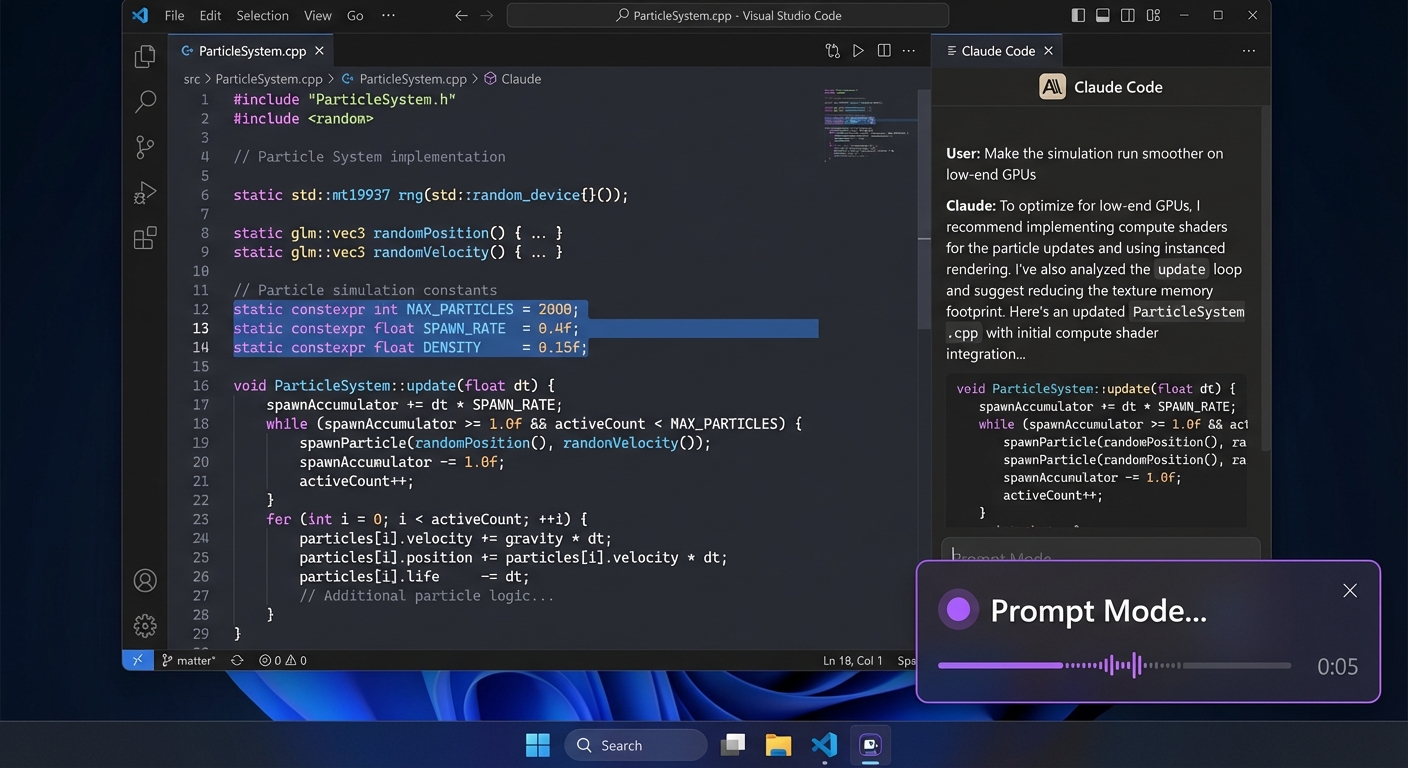Click the Additional particle logic comment
The image size is (1408, 768).
426,595
